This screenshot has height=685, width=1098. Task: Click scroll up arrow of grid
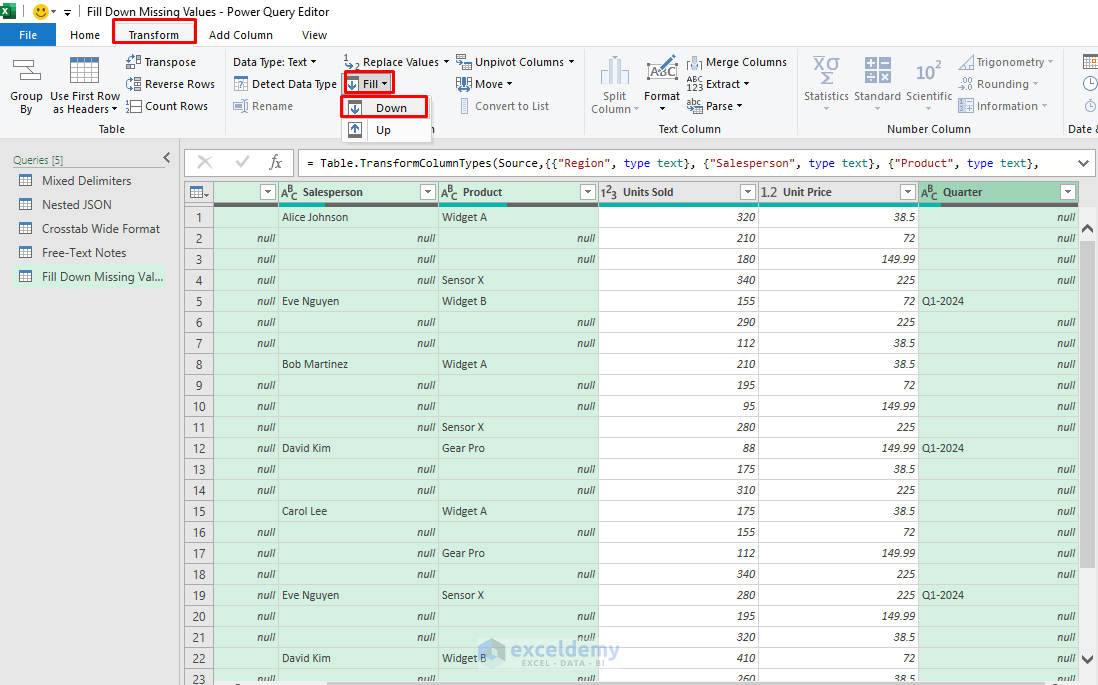click(x=1087, y=229)
